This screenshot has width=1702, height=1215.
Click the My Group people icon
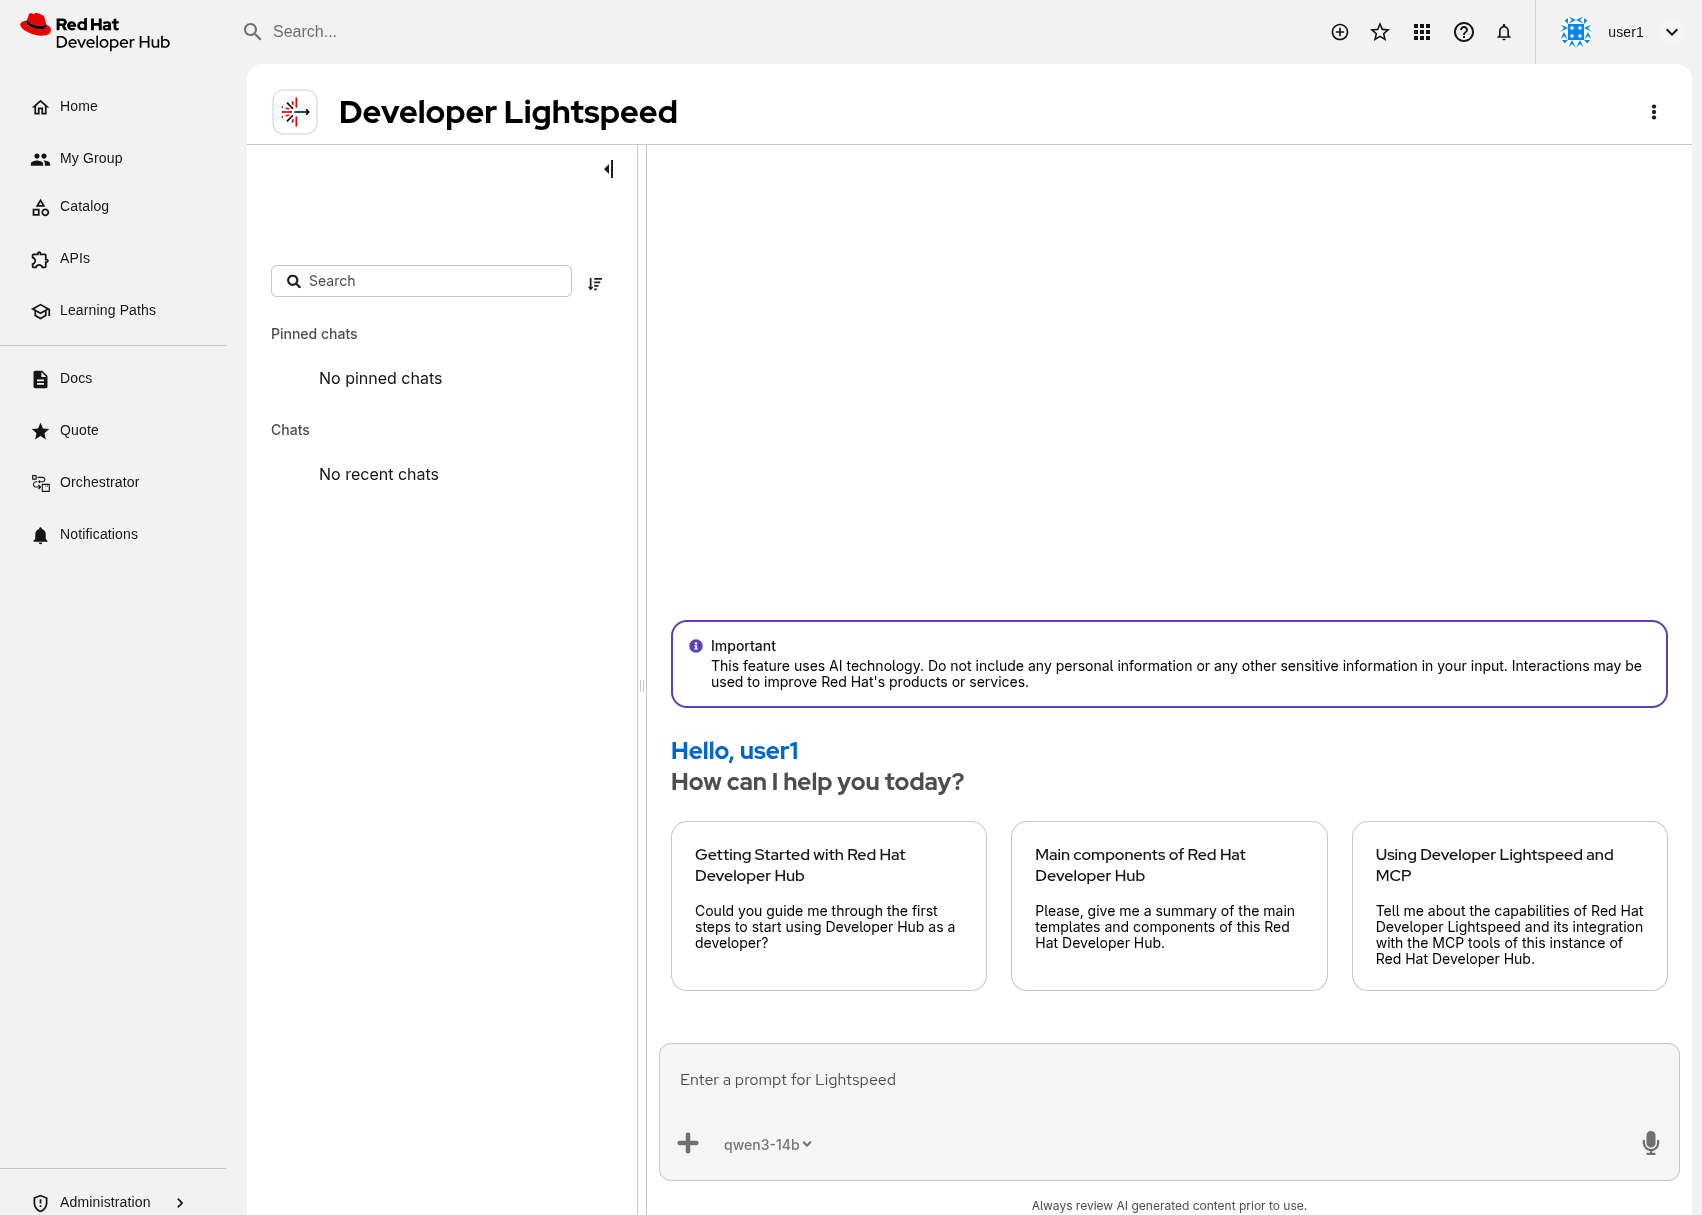40,159
